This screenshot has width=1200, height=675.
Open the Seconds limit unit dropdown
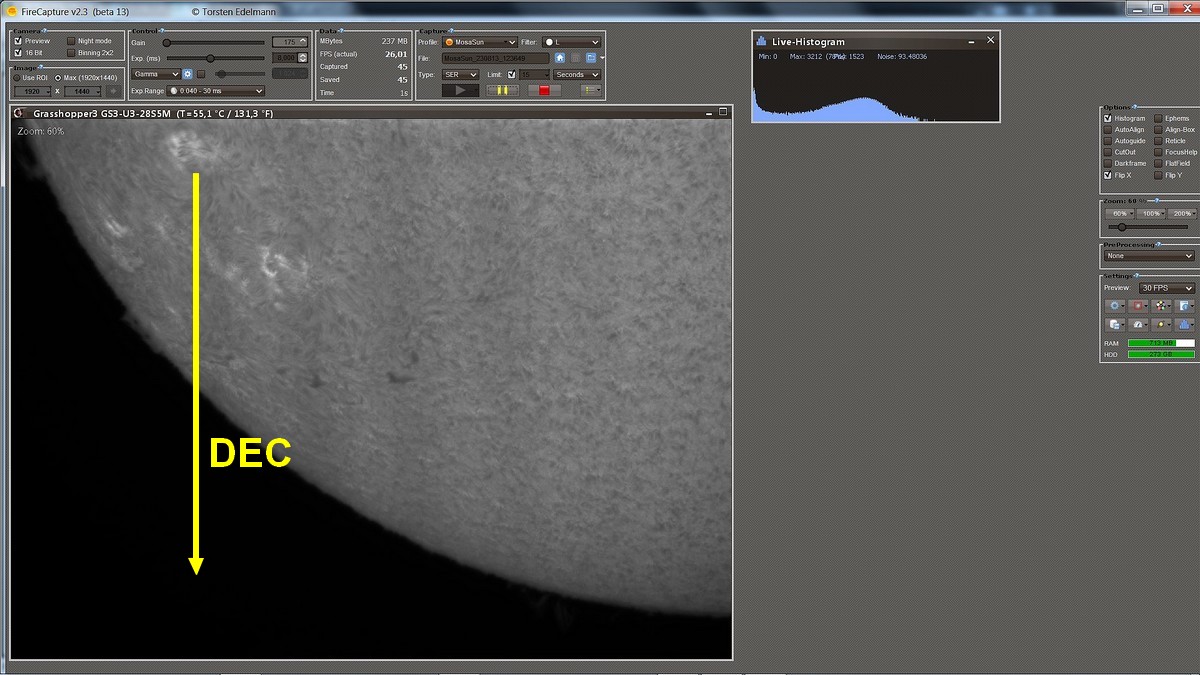(578, 74)
